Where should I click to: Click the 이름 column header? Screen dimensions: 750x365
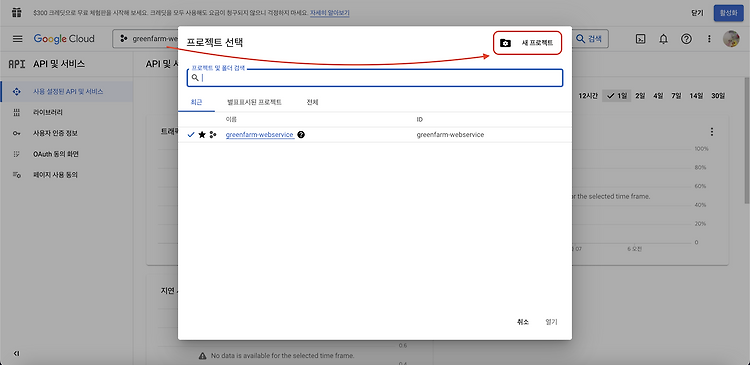231,119
